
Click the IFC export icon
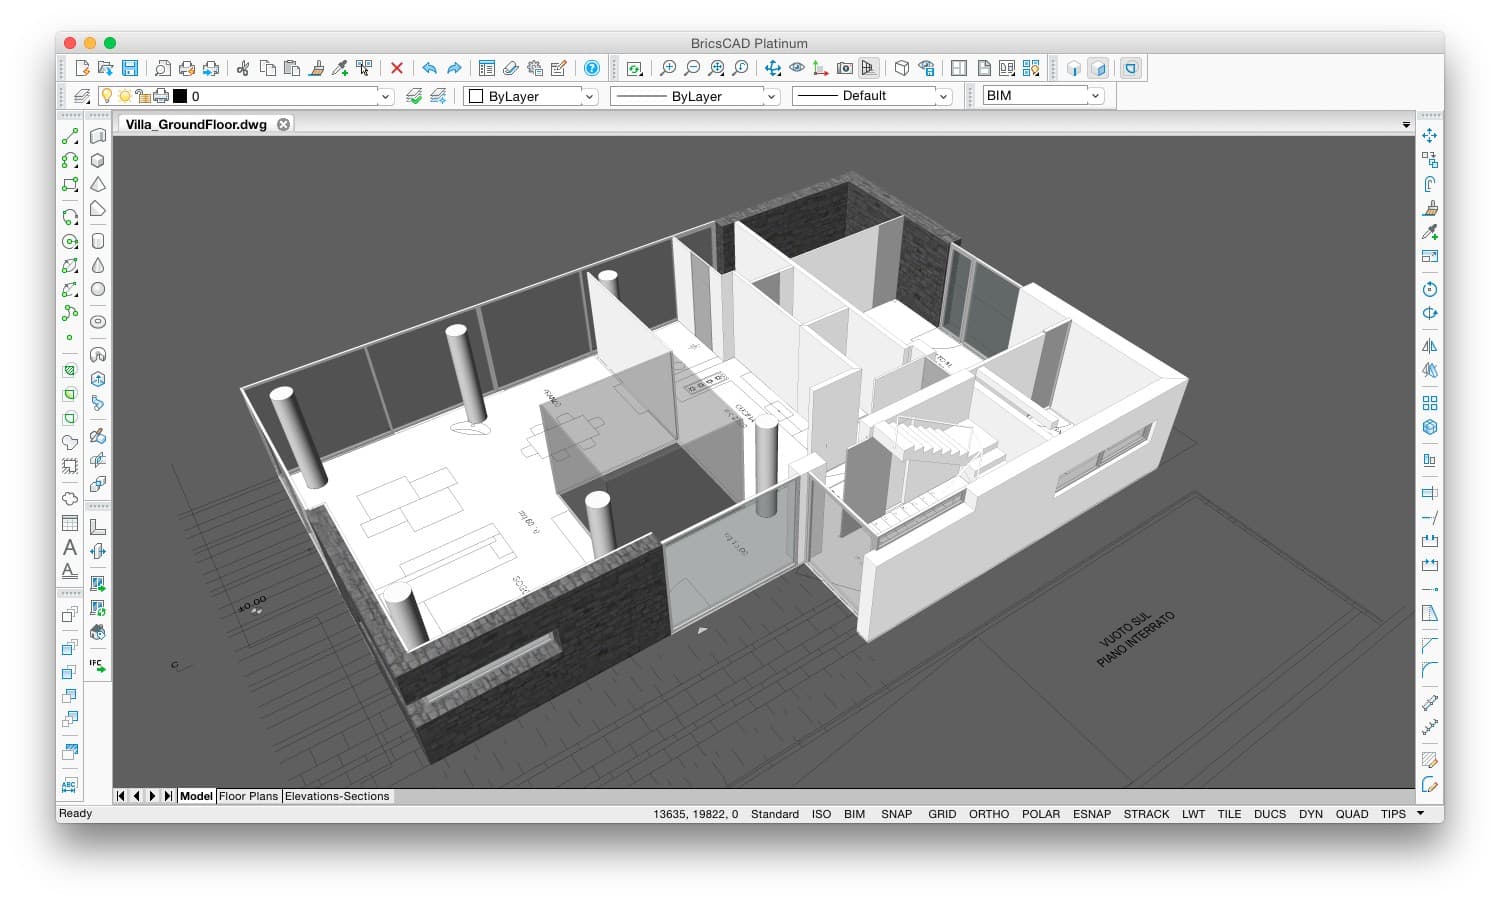98,665
